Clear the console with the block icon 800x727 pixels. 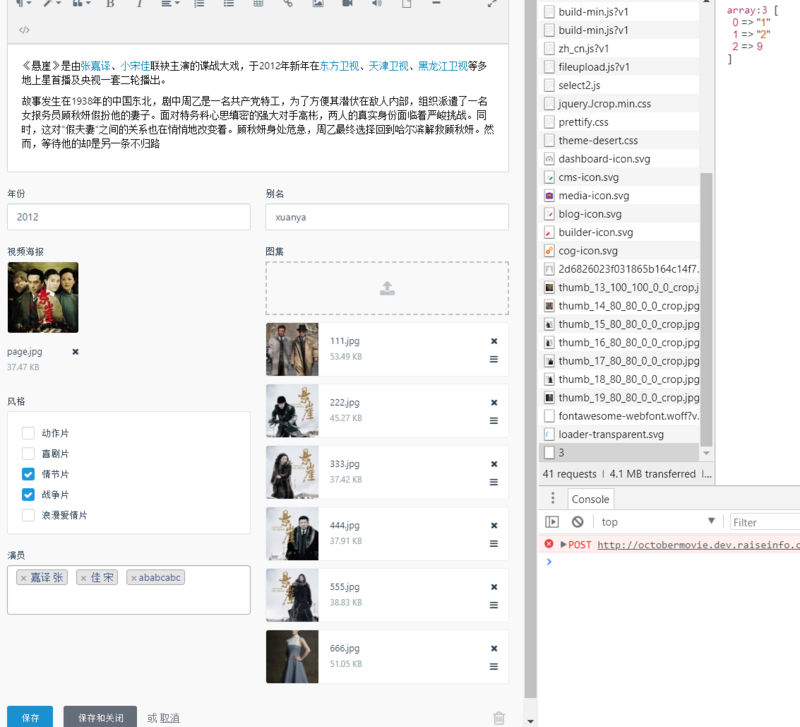[577, 522]
